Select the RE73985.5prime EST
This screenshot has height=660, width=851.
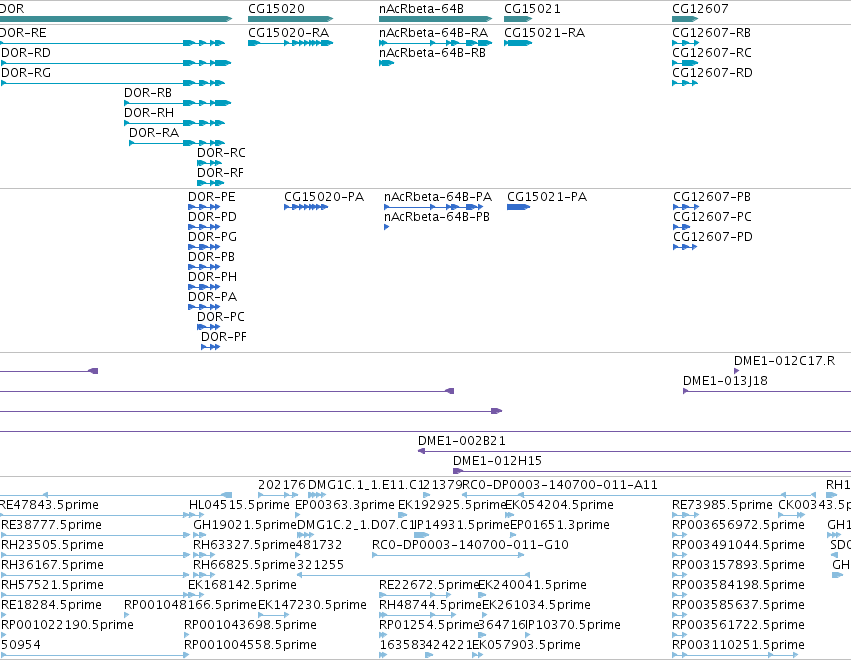coord(685,515)
